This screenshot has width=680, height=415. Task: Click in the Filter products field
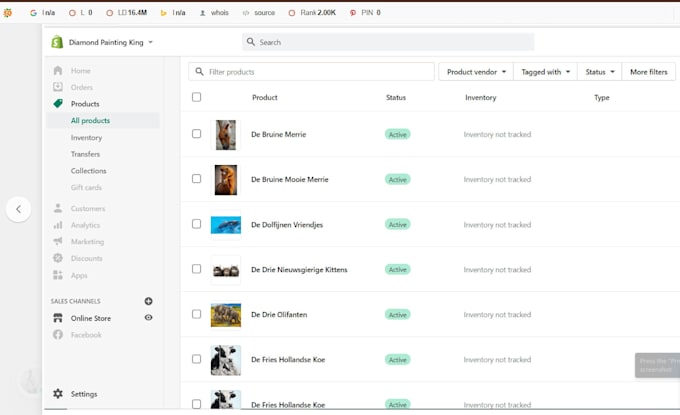click(311, 72)
